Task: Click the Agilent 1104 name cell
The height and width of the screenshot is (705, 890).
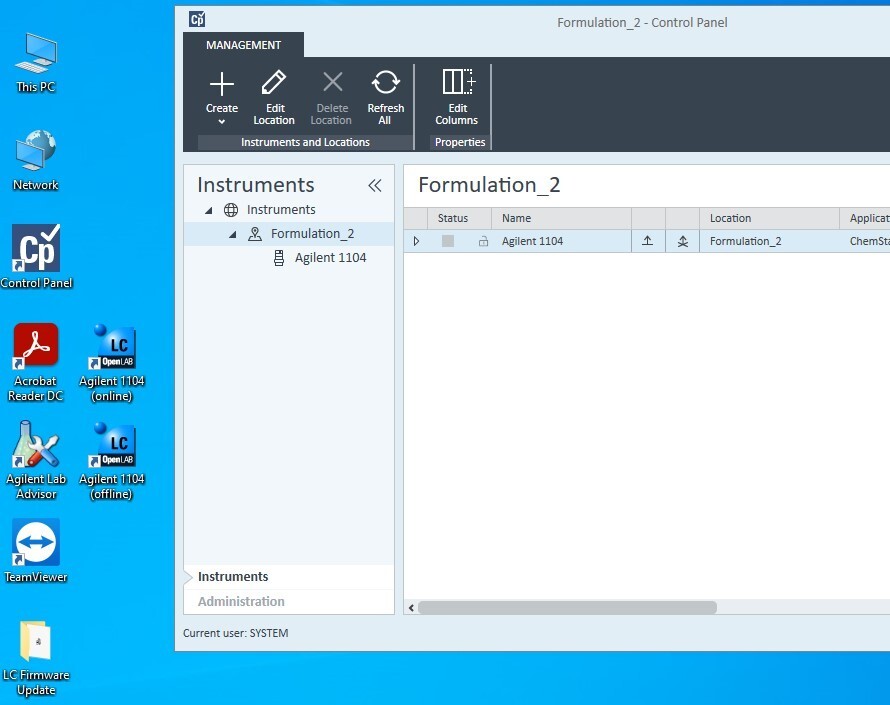Action: pyautogui.click(x=561, y=241)
